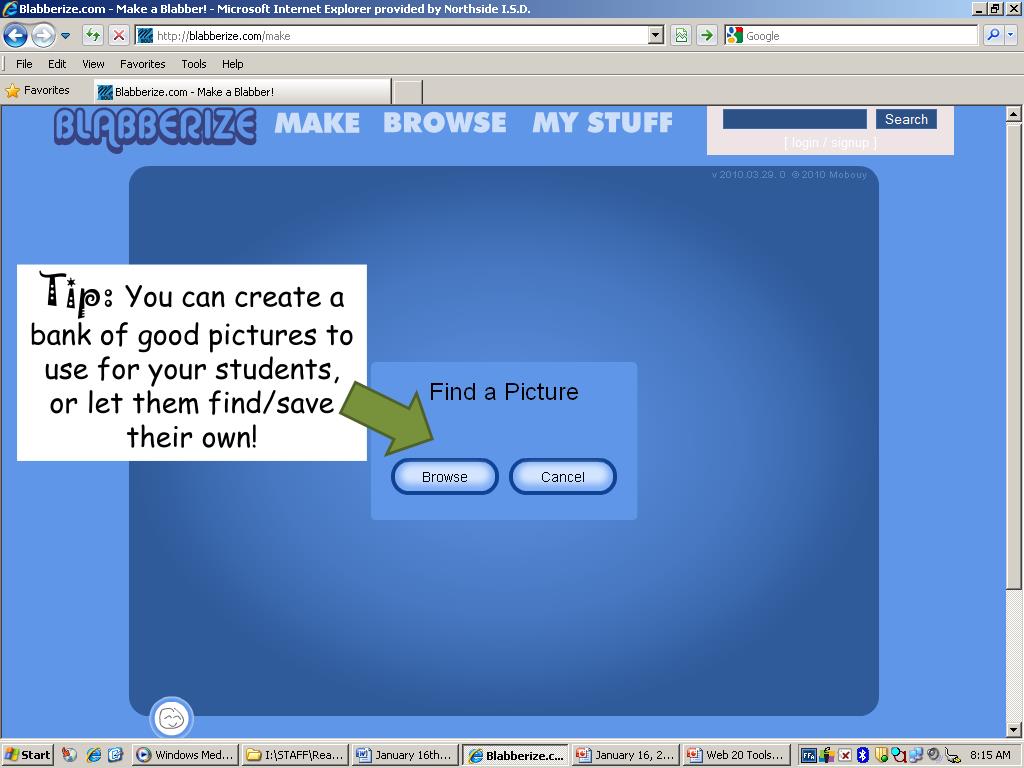Click the scrollbar down arrow
The image size is (1024, 768).
tap(1014, 730)
